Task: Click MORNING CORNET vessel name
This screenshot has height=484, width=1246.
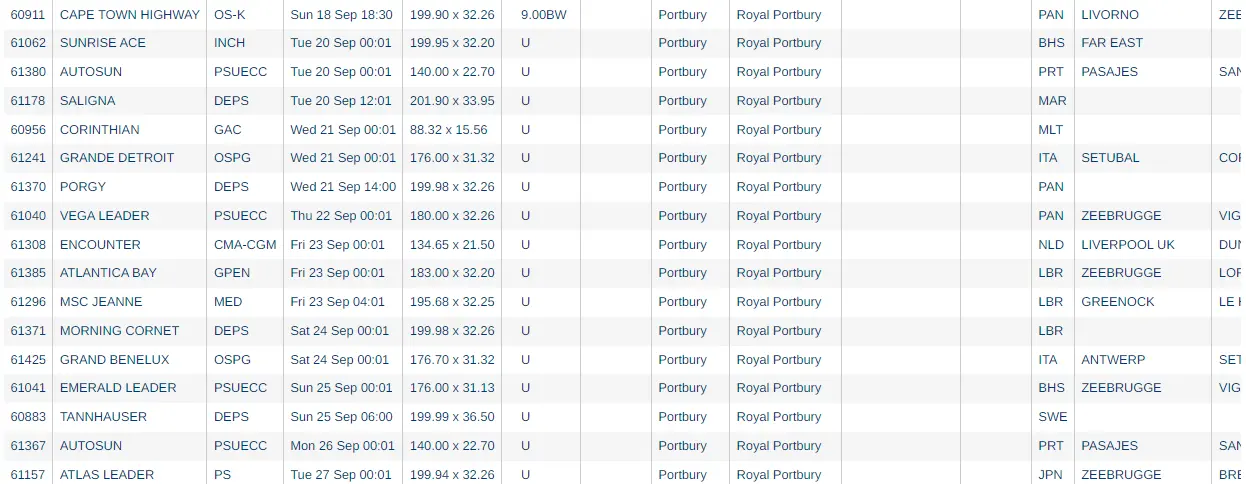Action: (119, 331)
